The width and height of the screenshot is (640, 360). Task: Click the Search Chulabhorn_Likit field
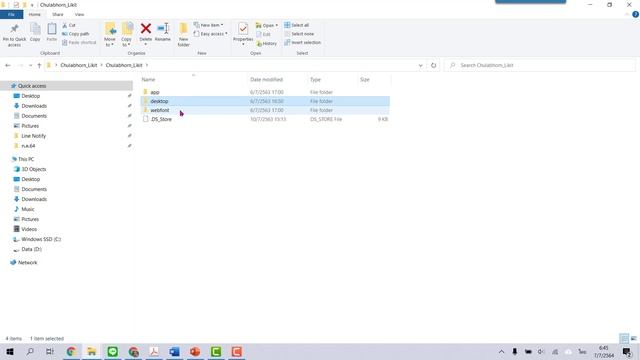click(x=540, y=65)
